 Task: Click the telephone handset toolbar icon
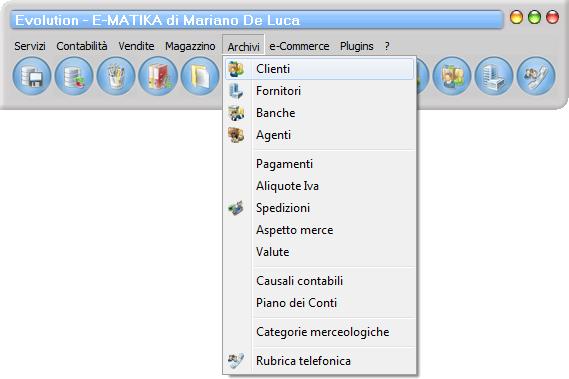536,76
